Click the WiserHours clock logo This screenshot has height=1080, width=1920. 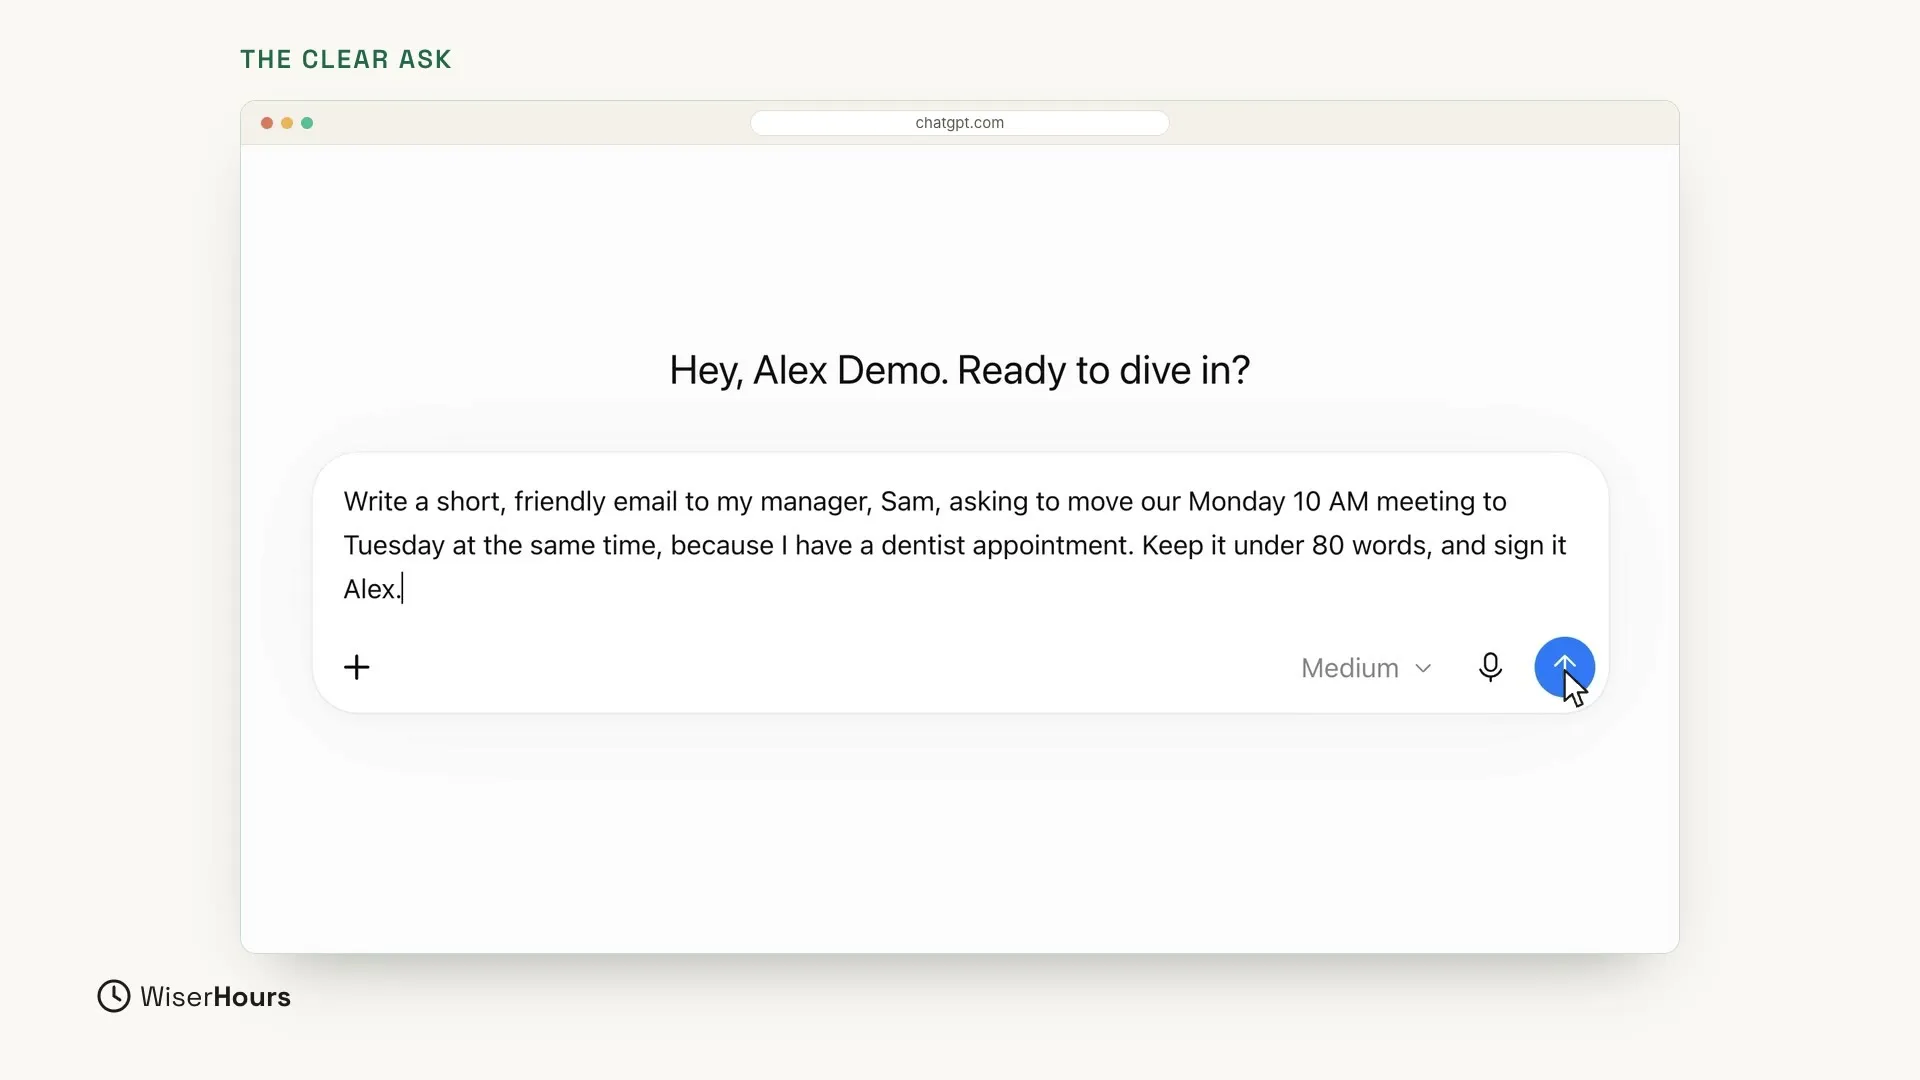click(x=114, y=996)
